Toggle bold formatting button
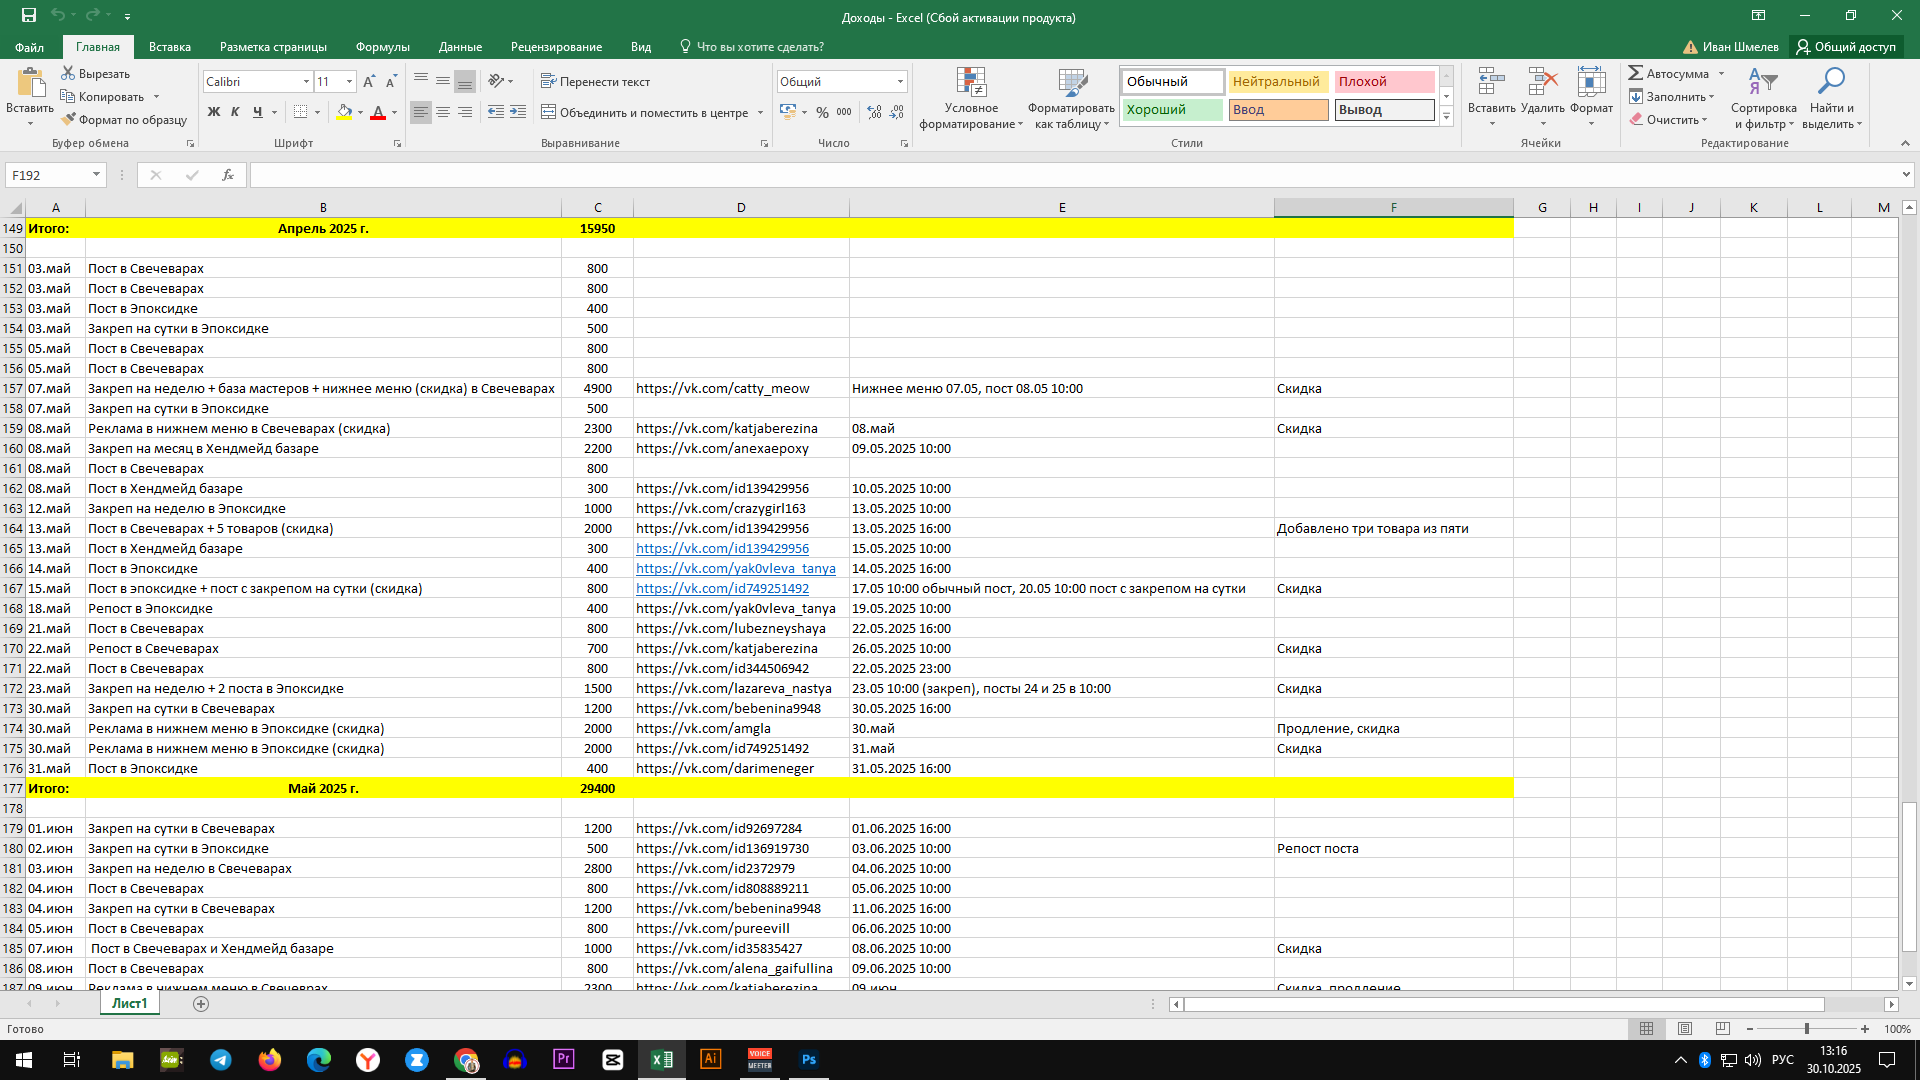 (213, 112)
